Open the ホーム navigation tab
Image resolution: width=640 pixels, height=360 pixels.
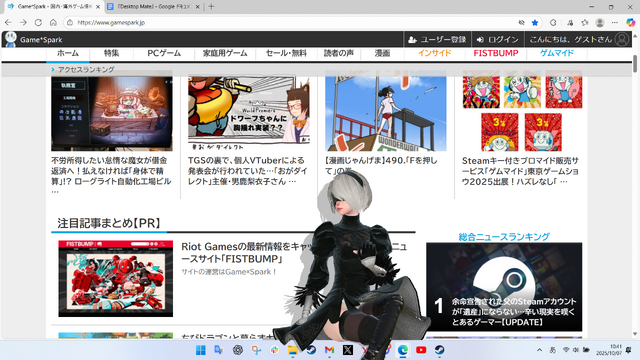(68, 53)
